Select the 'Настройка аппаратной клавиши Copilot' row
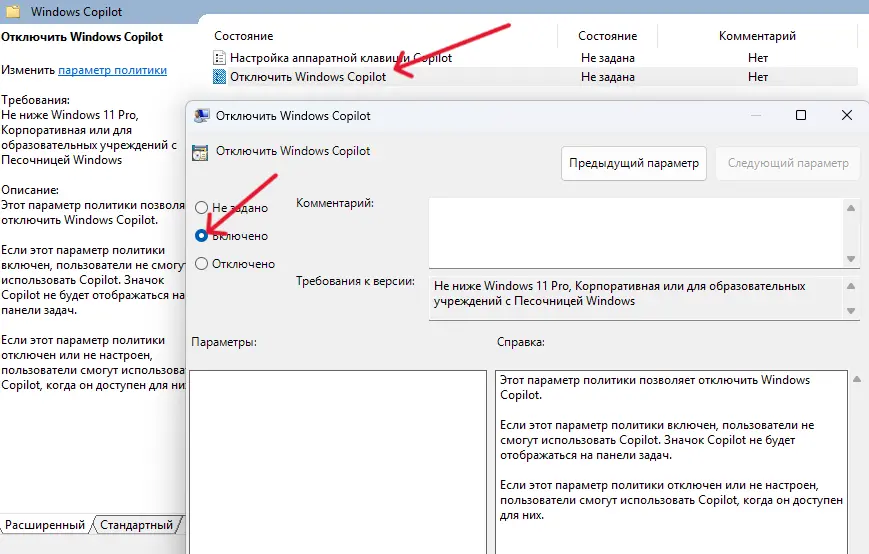Viewport: 869px width, 554px height. [535, 58]
